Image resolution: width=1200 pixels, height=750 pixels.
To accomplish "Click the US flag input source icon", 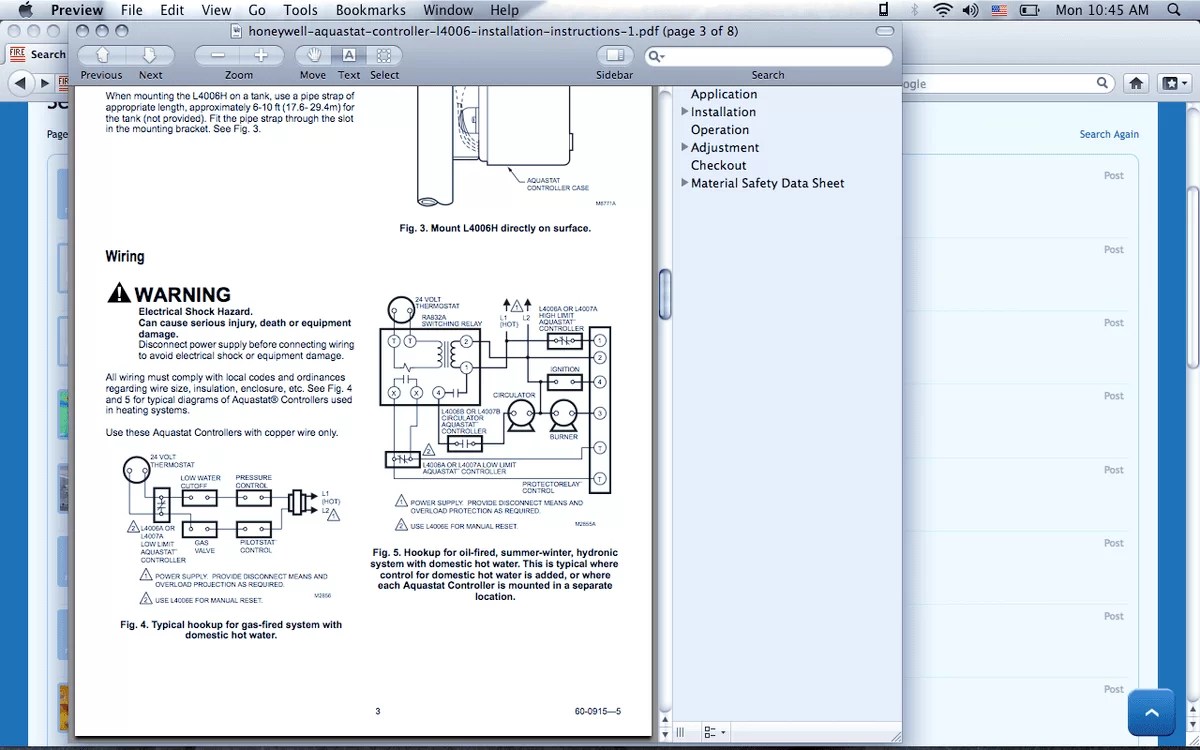I will [999, 10].
